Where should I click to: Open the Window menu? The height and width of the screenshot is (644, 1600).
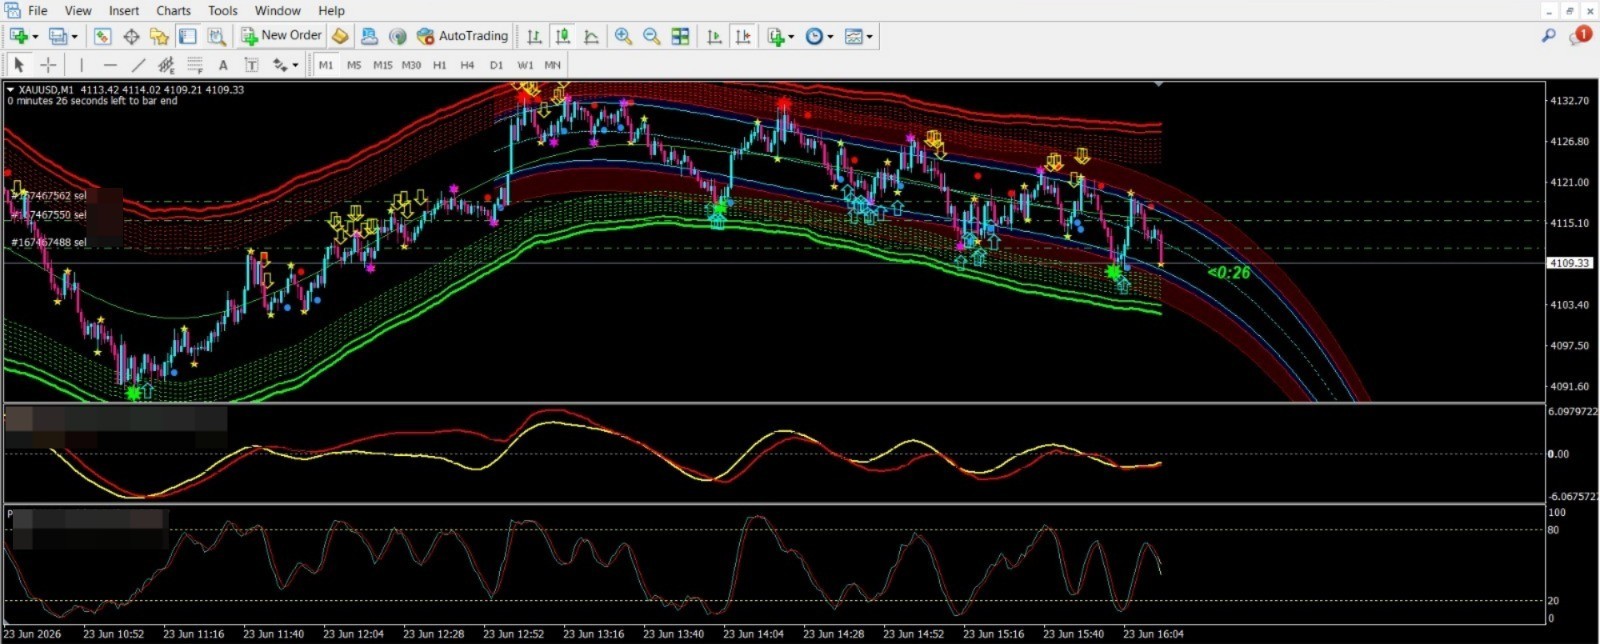click(278, 10)
